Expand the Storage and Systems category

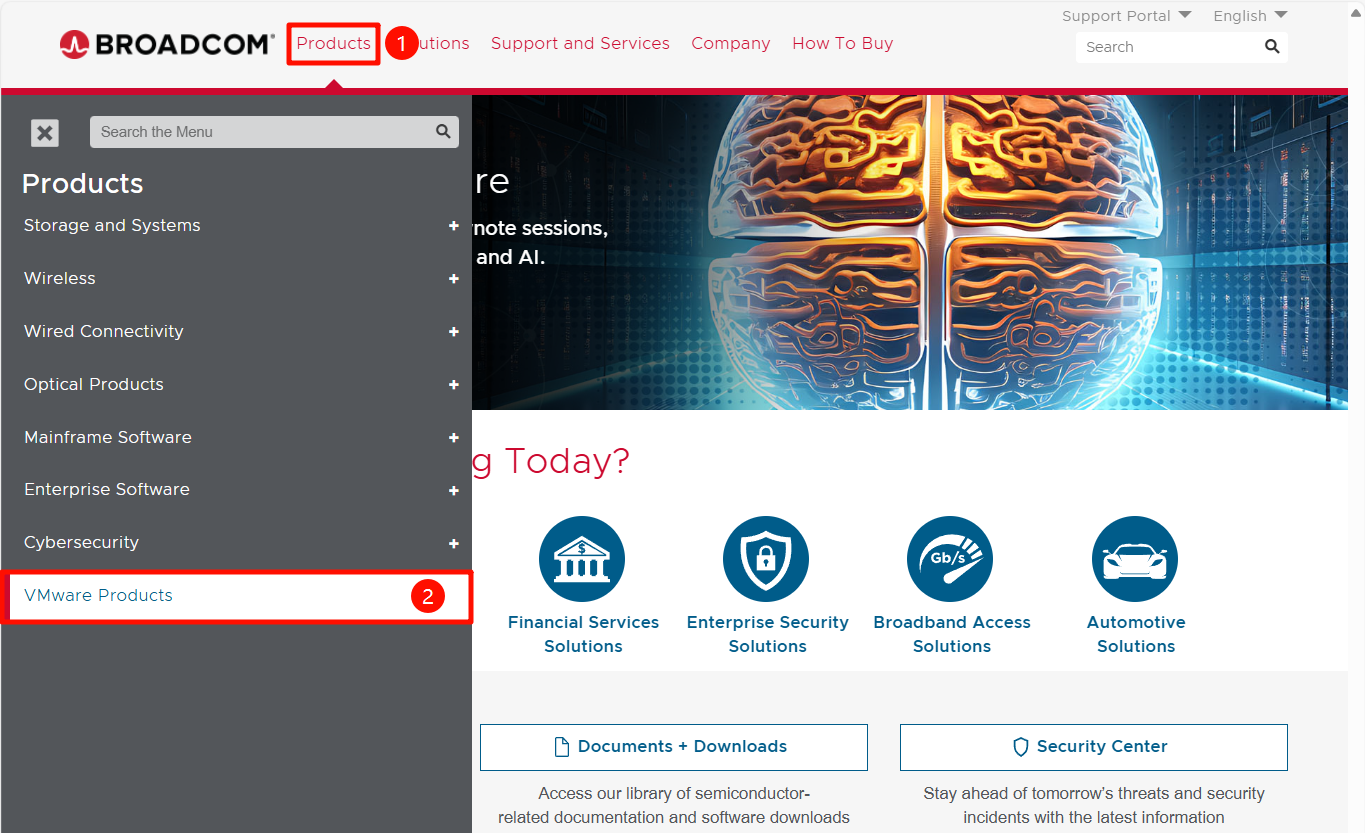[x=454, y=226]
